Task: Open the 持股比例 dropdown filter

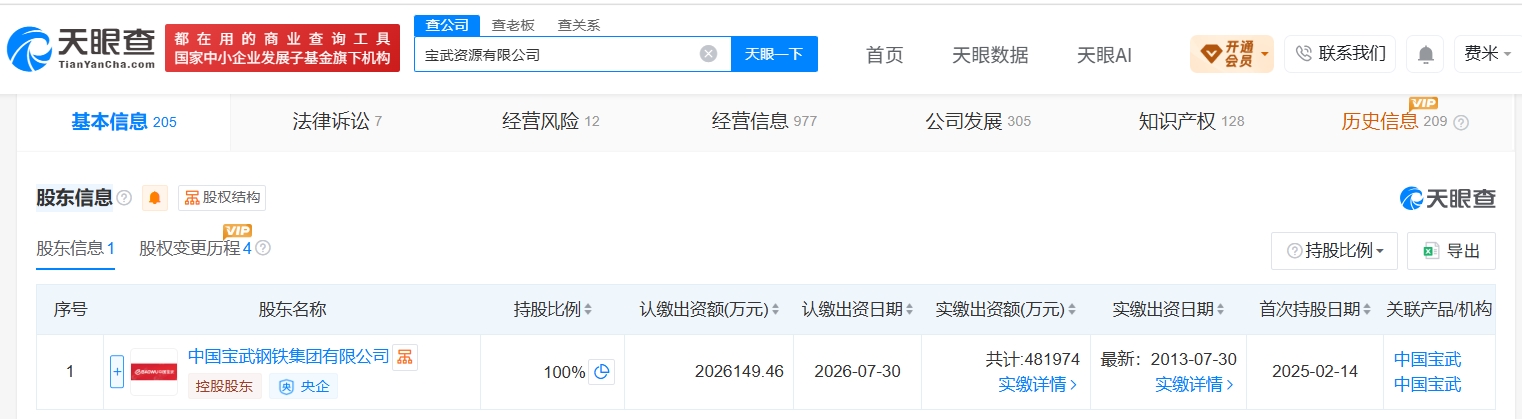Action: tap(1334, 251)
